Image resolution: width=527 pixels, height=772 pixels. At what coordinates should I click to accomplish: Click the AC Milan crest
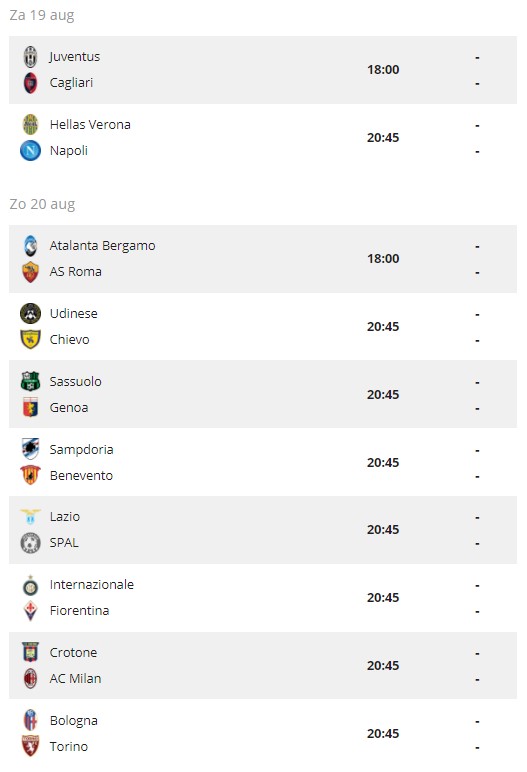pos(31,678)
